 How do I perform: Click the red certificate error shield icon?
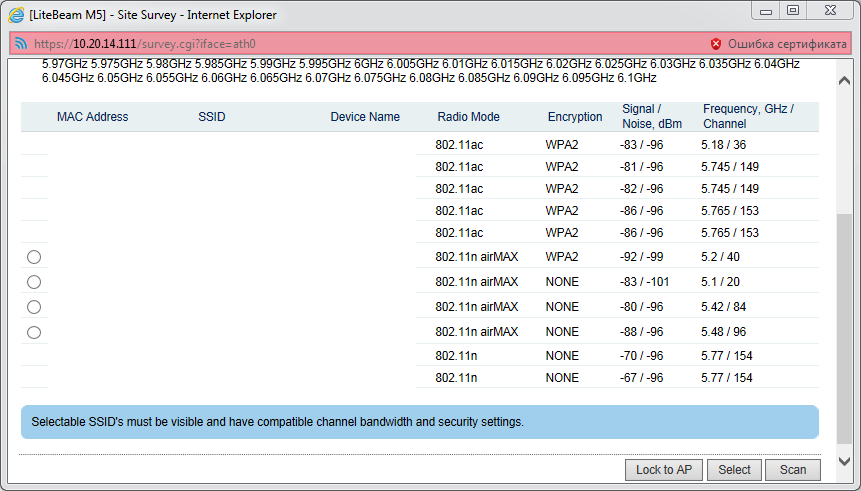(715, 44)
